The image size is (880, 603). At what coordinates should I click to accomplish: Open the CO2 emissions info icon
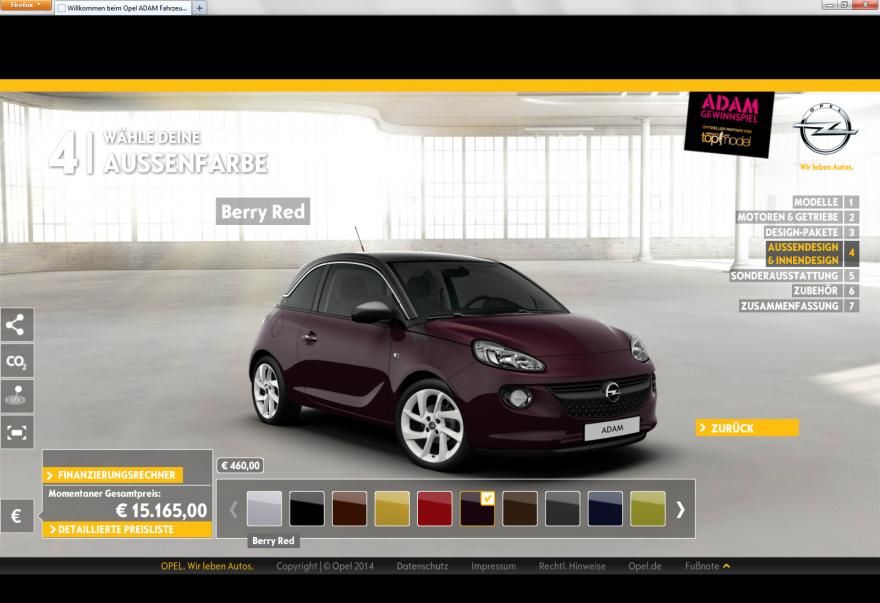[16, 360]
